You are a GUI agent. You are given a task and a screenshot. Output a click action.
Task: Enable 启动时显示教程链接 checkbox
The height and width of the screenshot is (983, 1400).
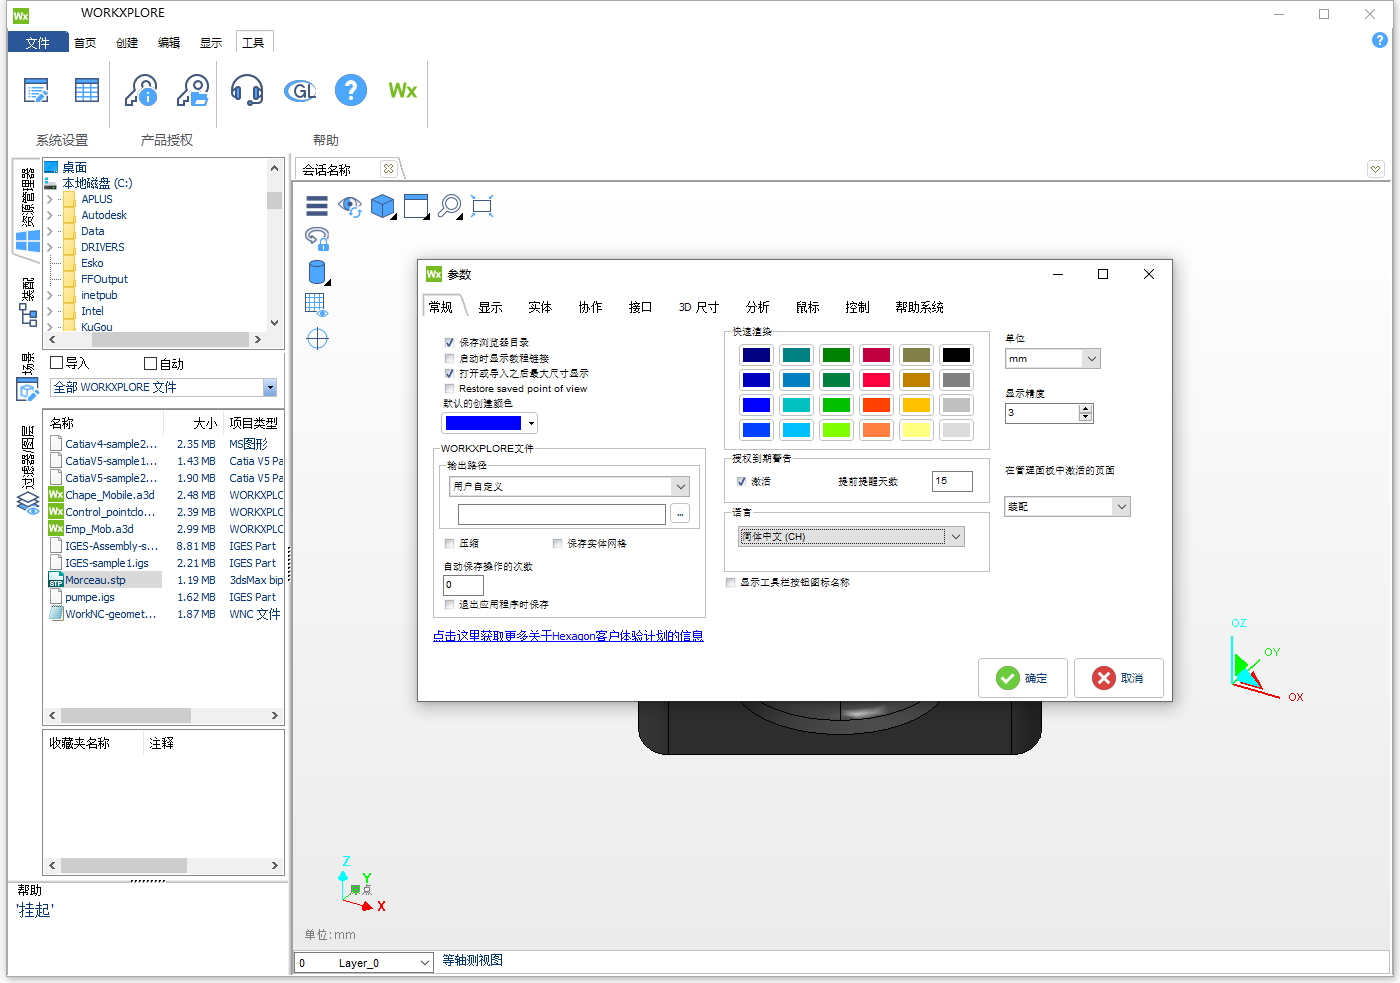(449, 358)
